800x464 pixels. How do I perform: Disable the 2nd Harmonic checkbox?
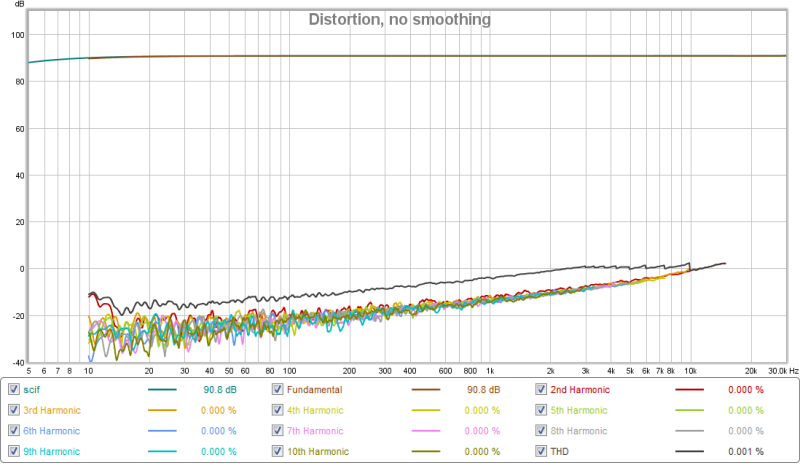541,389
